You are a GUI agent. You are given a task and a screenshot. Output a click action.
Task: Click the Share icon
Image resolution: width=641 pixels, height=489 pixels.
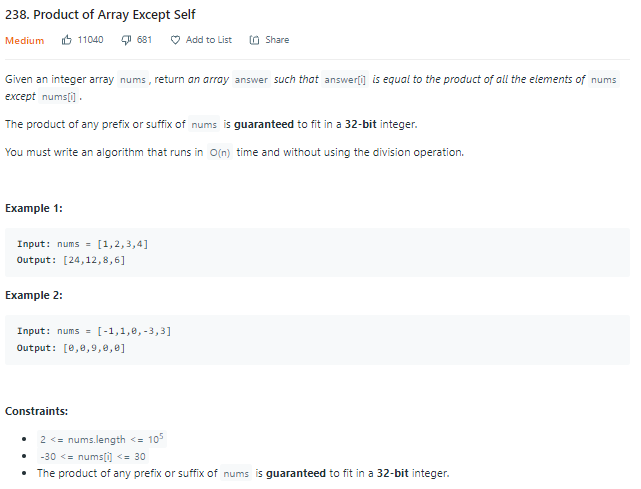(254, 40)
